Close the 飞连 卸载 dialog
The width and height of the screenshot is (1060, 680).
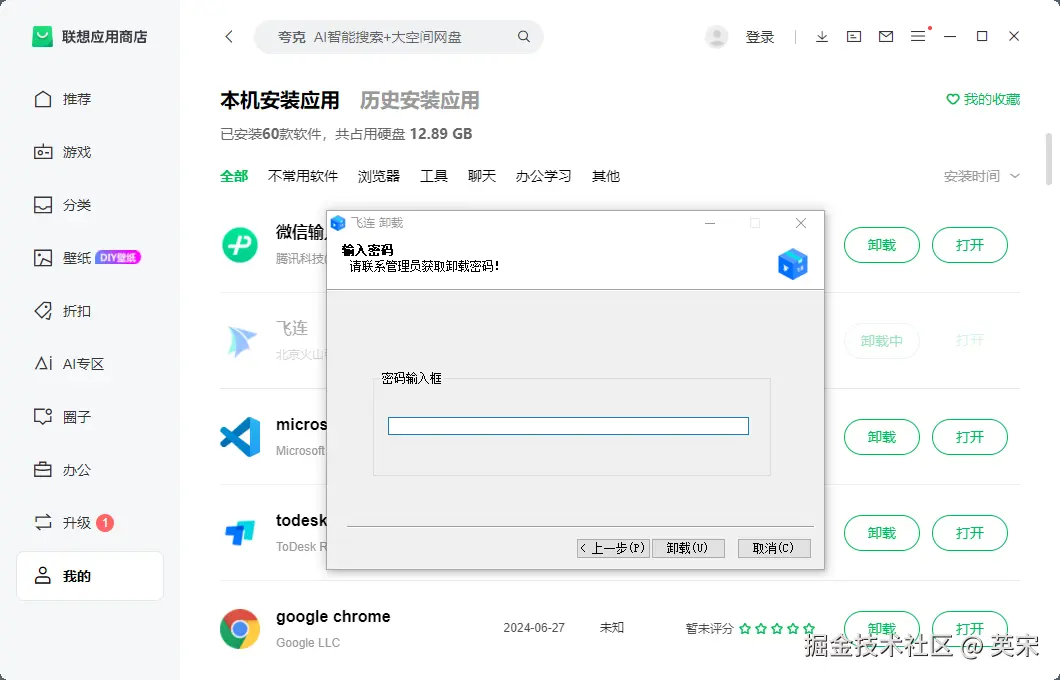800,223
